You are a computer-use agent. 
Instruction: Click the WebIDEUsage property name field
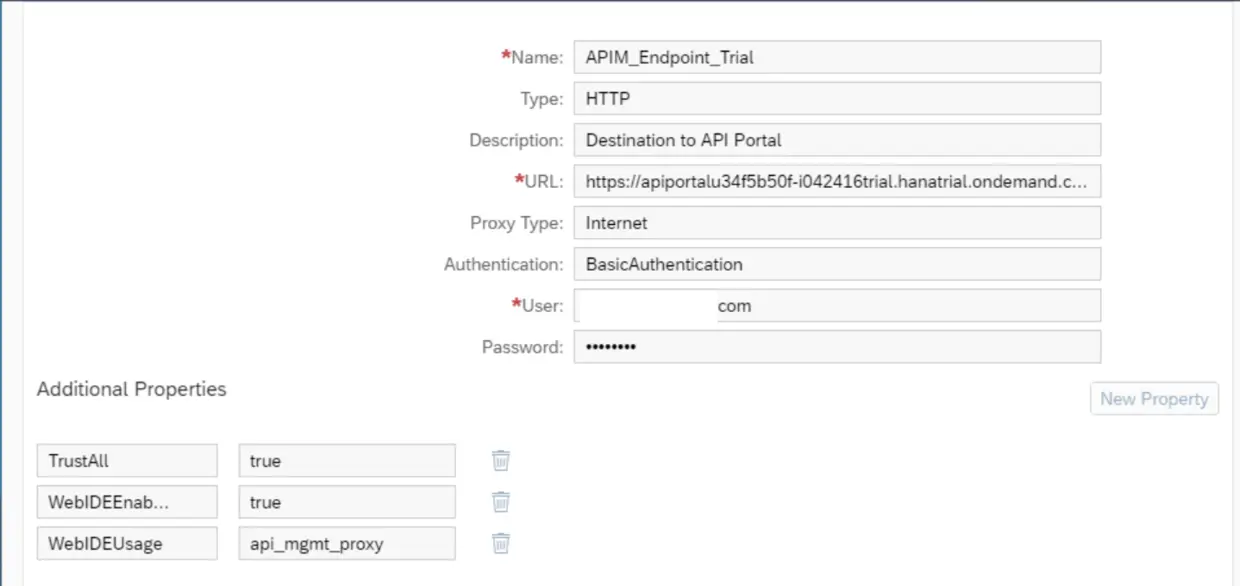click(127, 544)
